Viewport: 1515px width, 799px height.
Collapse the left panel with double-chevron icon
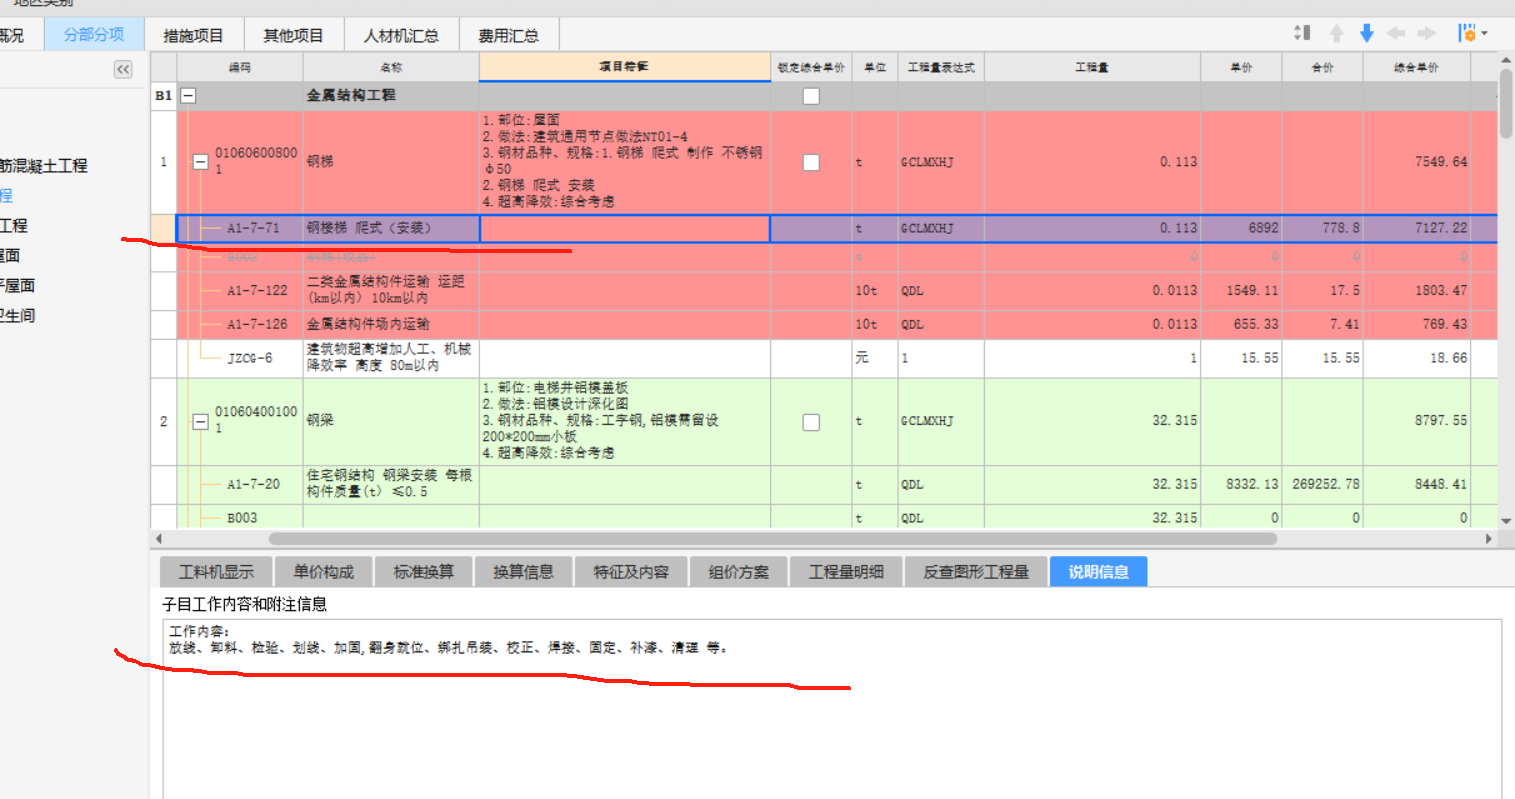[x=123, y=69]
